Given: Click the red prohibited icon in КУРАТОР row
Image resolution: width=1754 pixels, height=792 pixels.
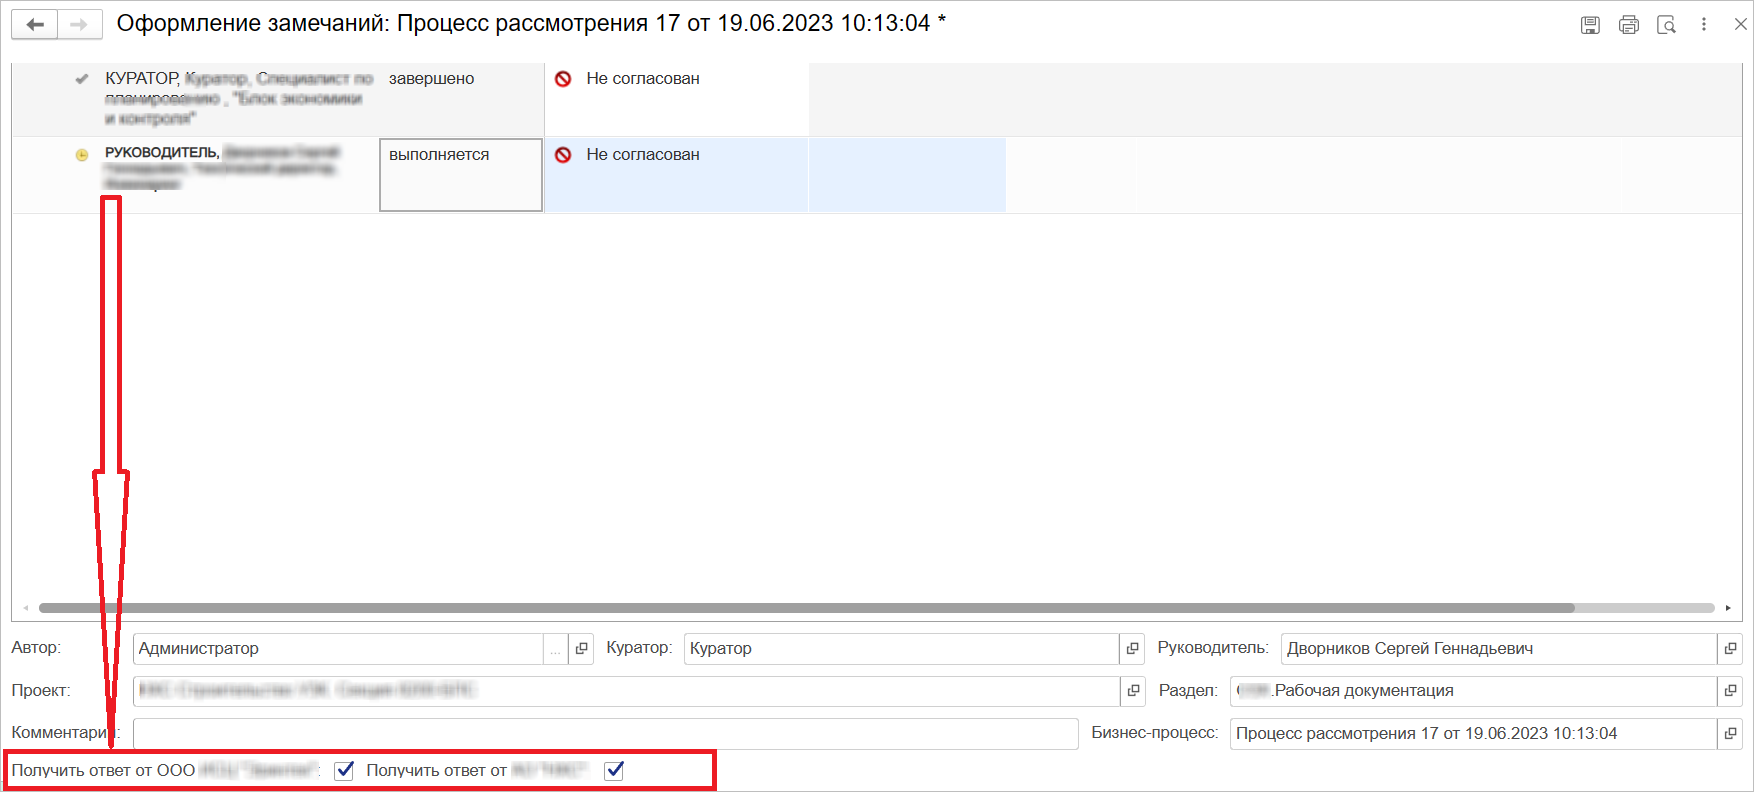Looking at the screenshot, I should (x=563, y=79).
